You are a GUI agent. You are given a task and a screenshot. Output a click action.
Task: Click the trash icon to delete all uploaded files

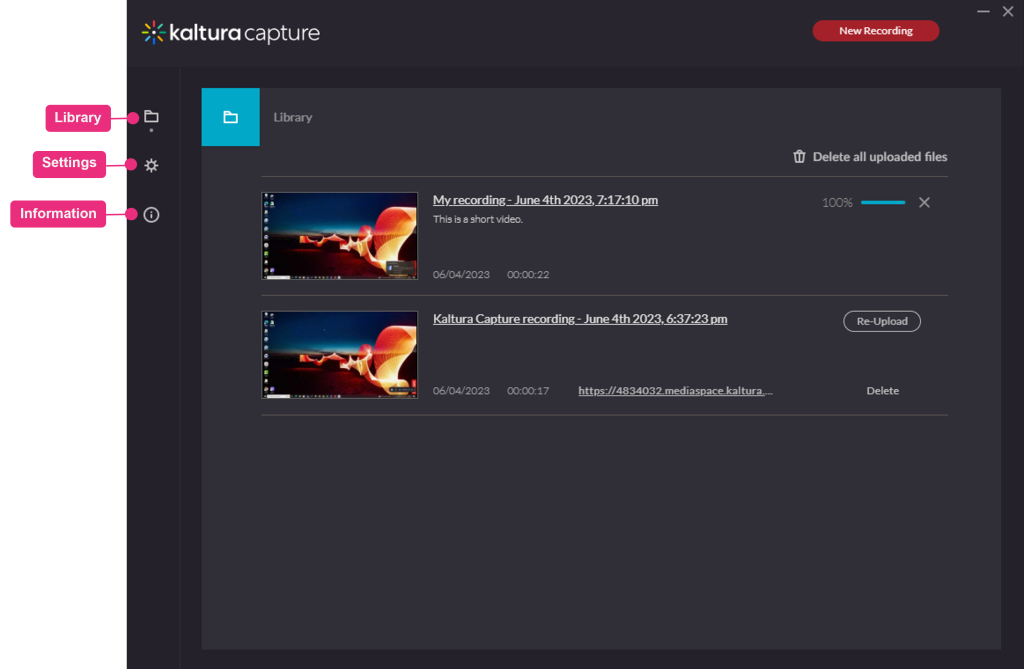click(x=799, y=157)
